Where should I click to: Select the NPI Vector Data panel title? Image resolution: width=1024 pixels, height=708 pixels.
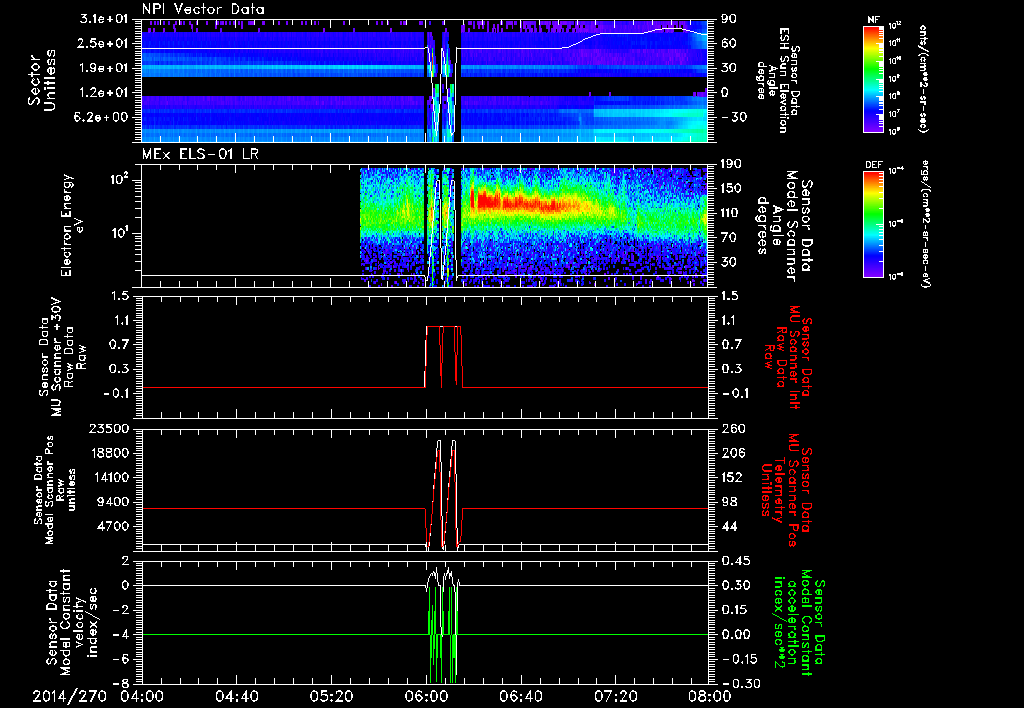pos(203,9)
